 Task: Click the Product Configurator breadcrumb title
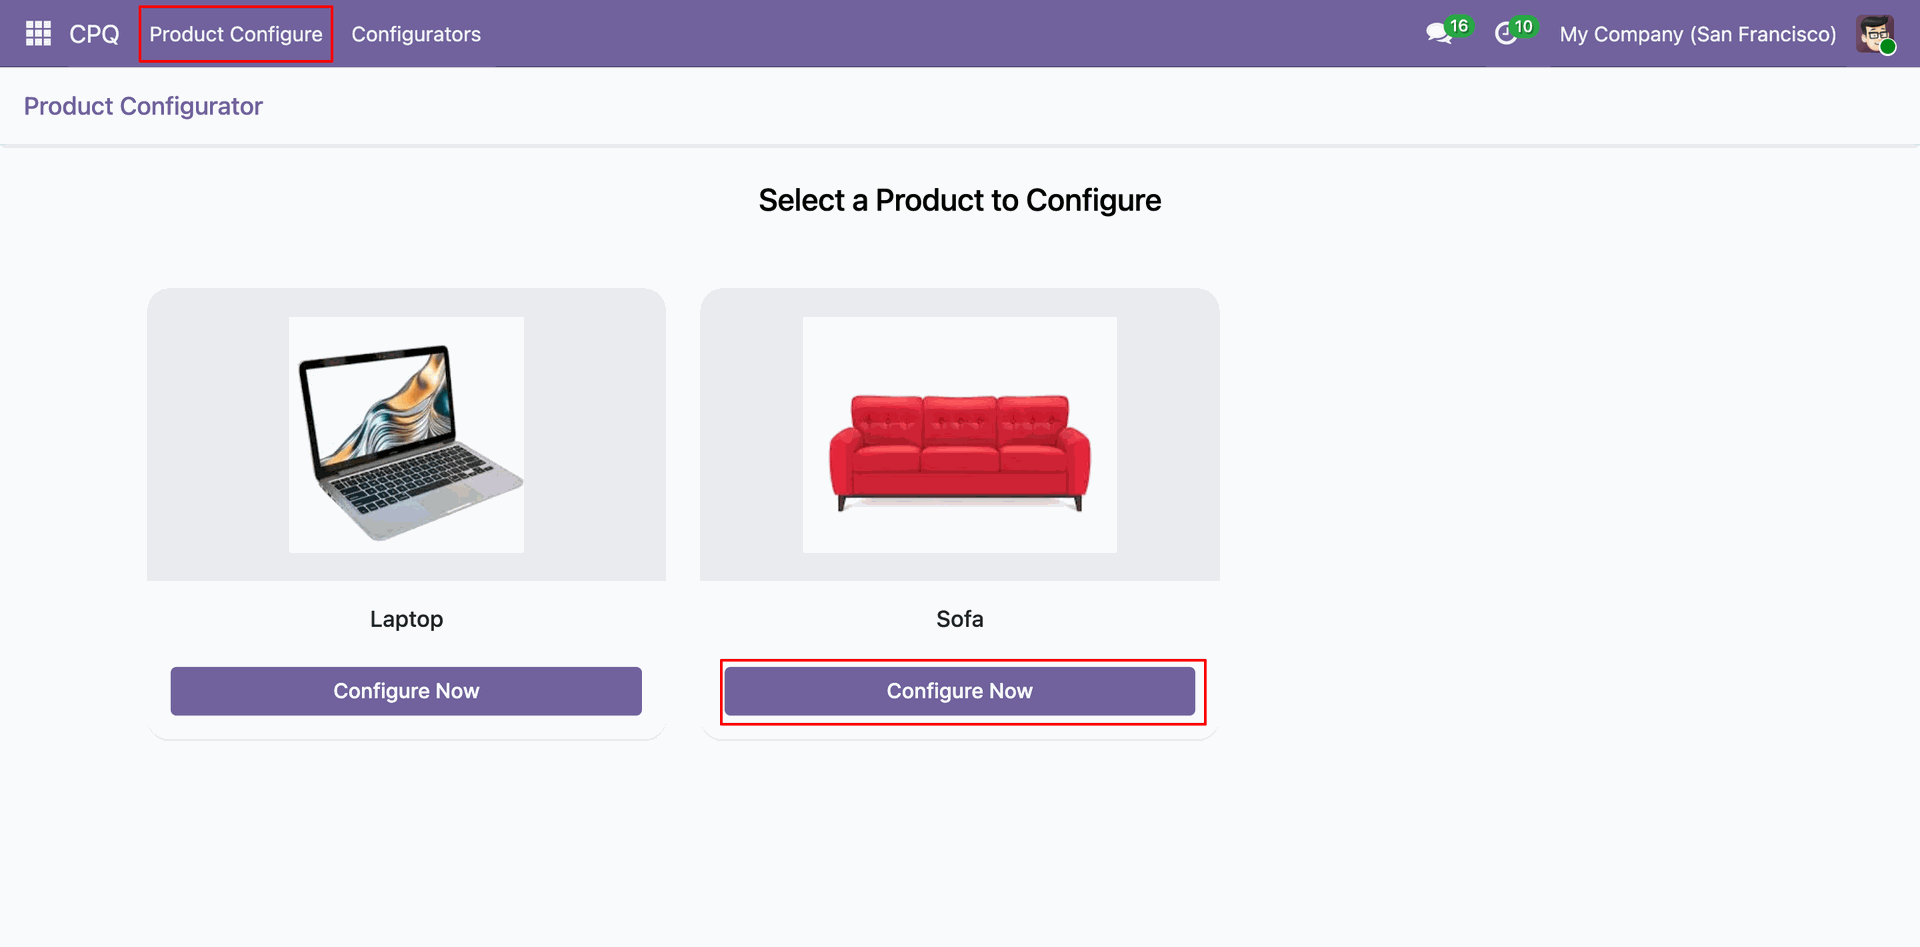[x=143, y=106]
